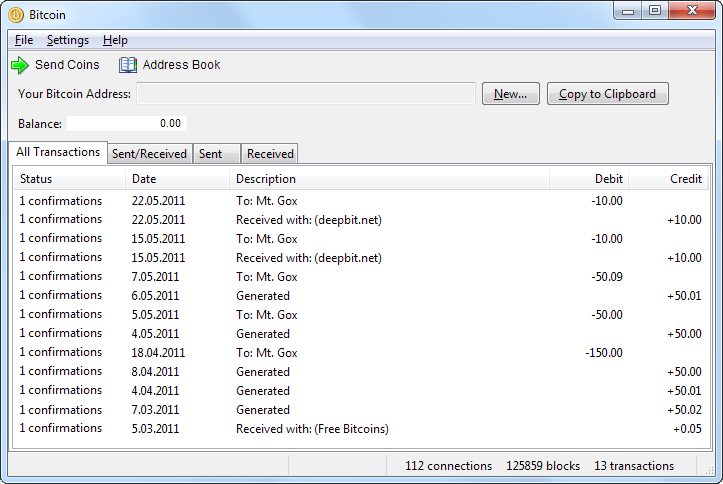The height and width of the screenshot is (484, 723).
Task: Click the Bitcoin logo in title bar
Action: tap(16, 15)
